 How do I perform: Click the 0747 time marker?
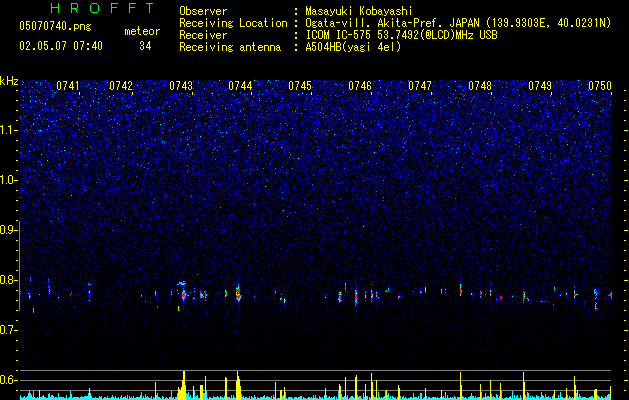420,86
